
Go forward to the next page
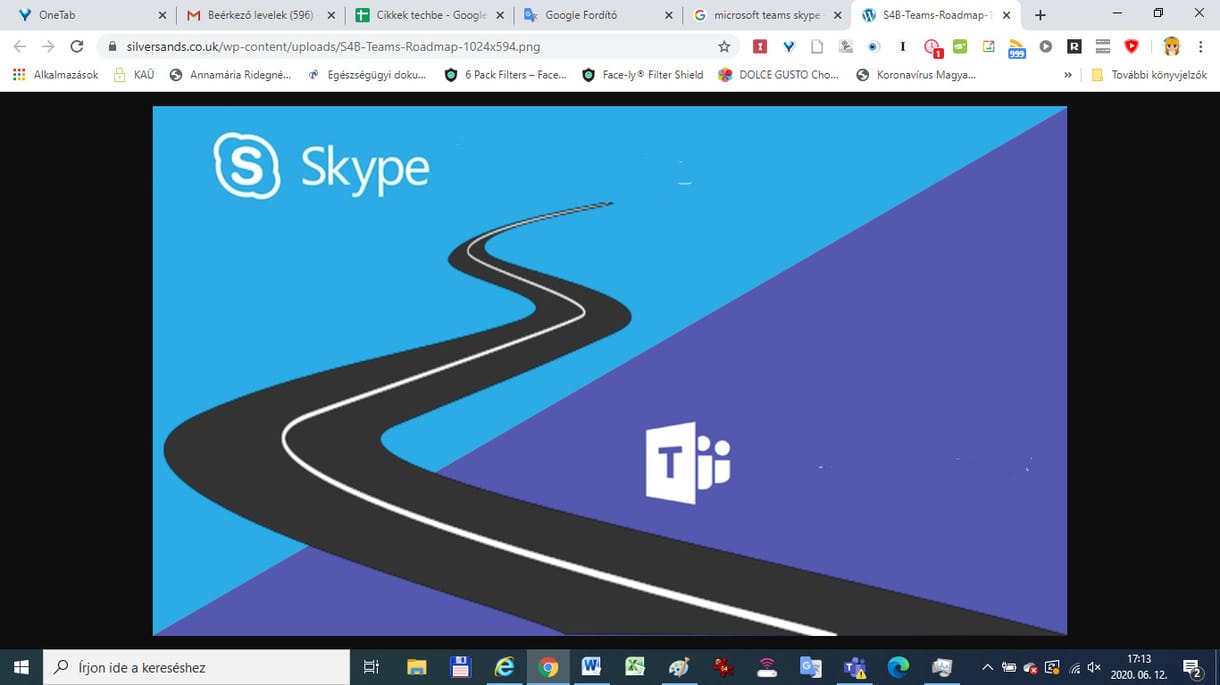(48, 46)
